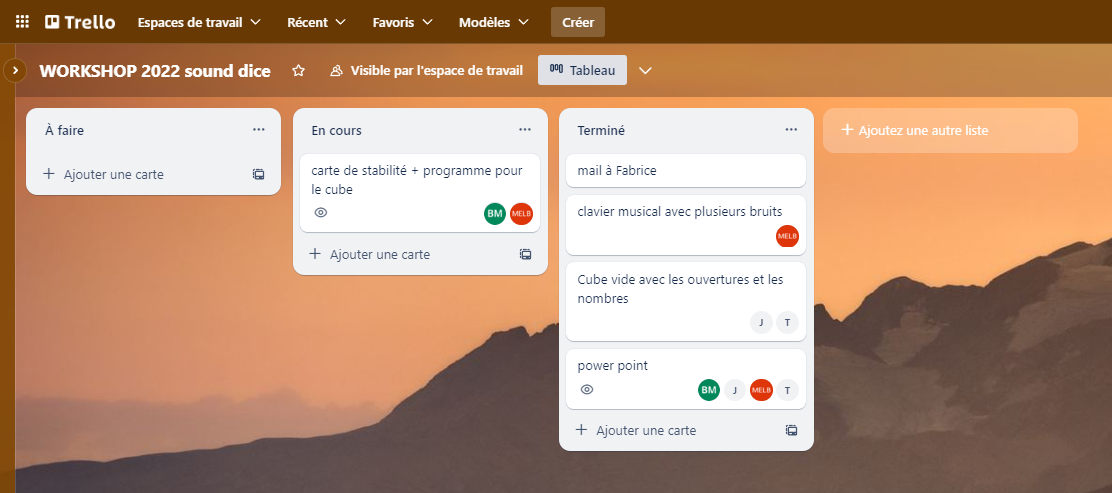Toggle watch eye on power point card
Screen dimensions: 1112x493
pyautogui.click(x=587, y=389)
